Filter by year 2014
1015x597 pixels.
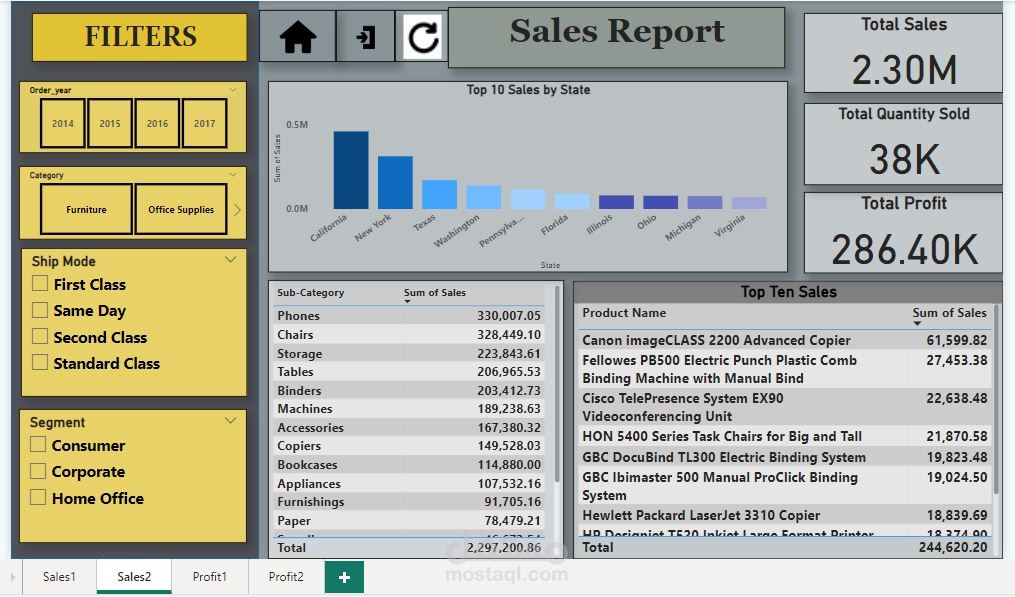click(63, 123)
